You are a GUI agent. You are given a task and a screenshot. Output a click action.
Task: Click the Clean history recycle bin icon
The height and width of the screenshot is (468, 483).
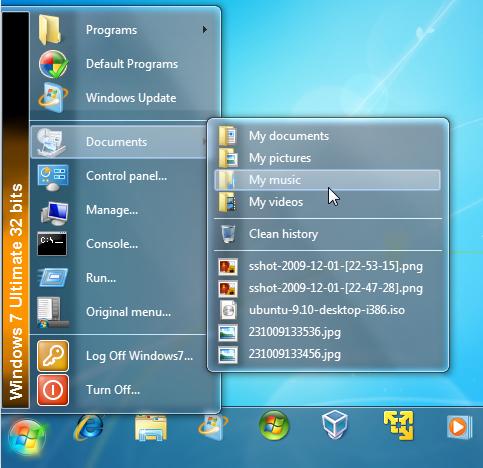point(228,233)
